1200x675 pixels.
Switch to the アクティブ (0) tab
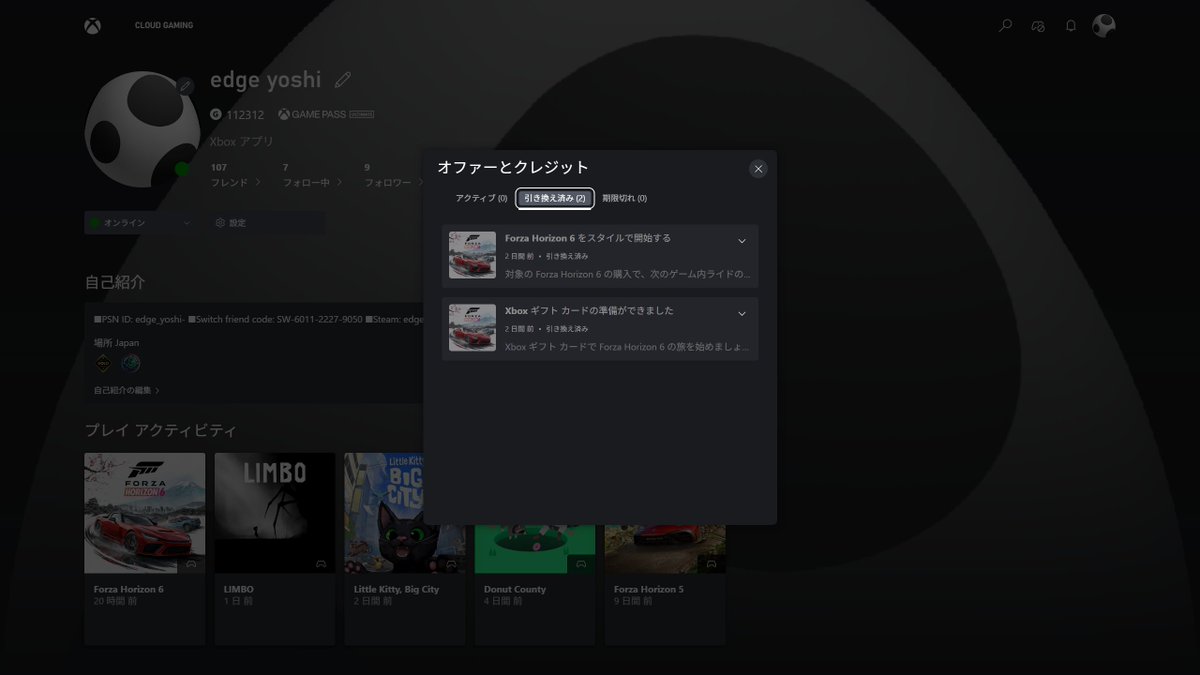click(481, 198)
